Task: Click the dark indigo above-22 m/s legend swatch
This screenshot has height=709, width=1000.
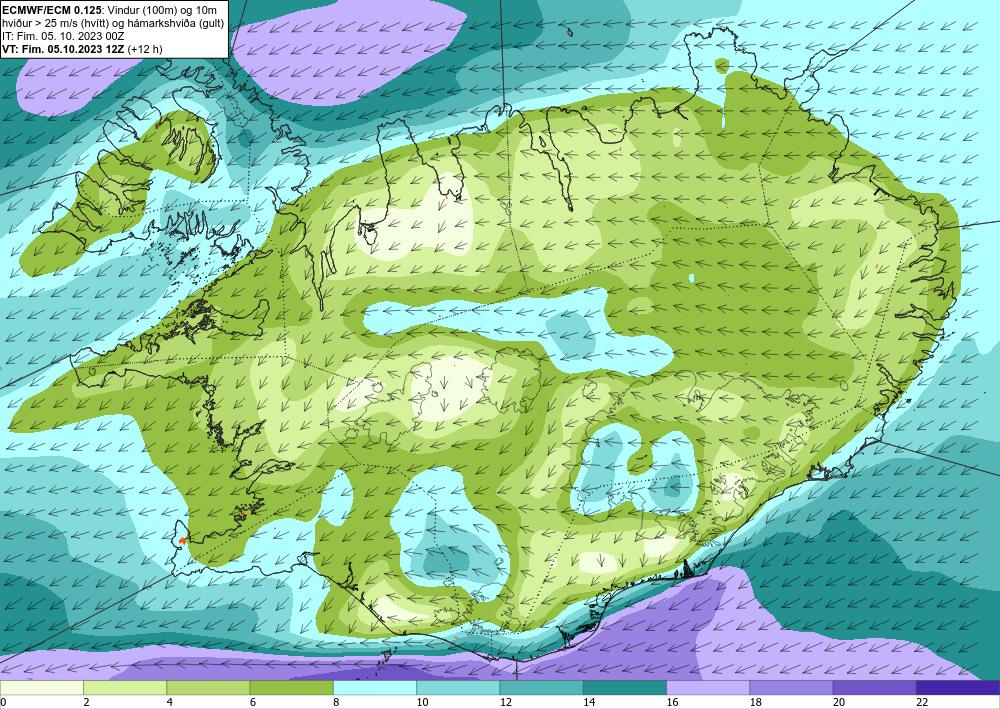Action: point(958,688)
